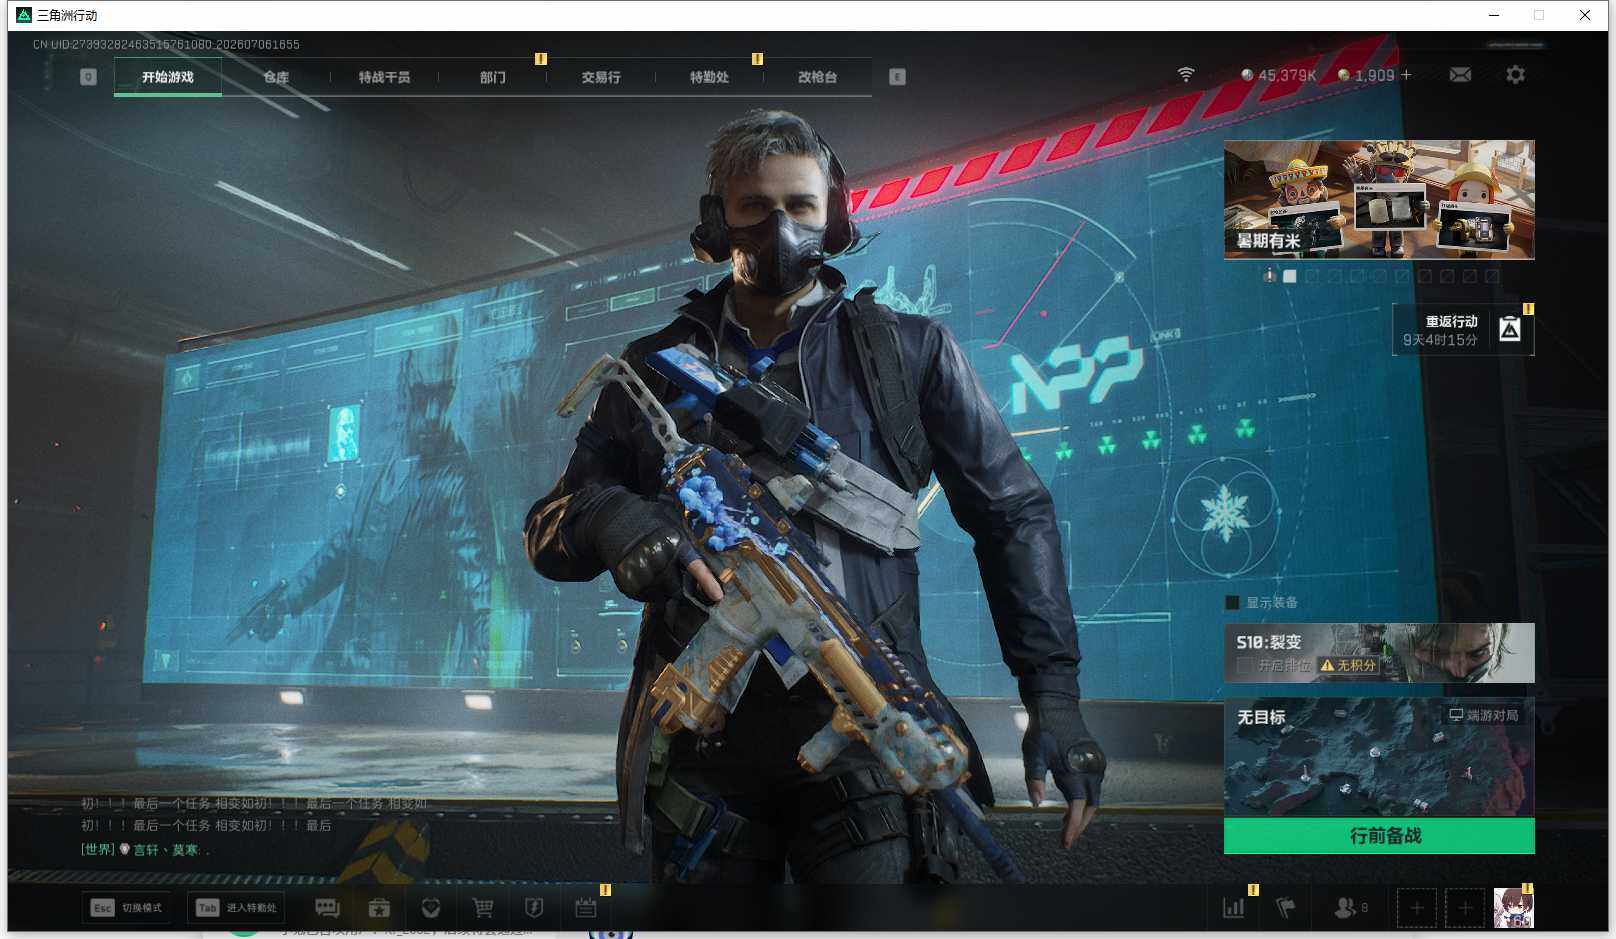
Task: Click the return-operation bag icon
Action: click(1510, 329)
